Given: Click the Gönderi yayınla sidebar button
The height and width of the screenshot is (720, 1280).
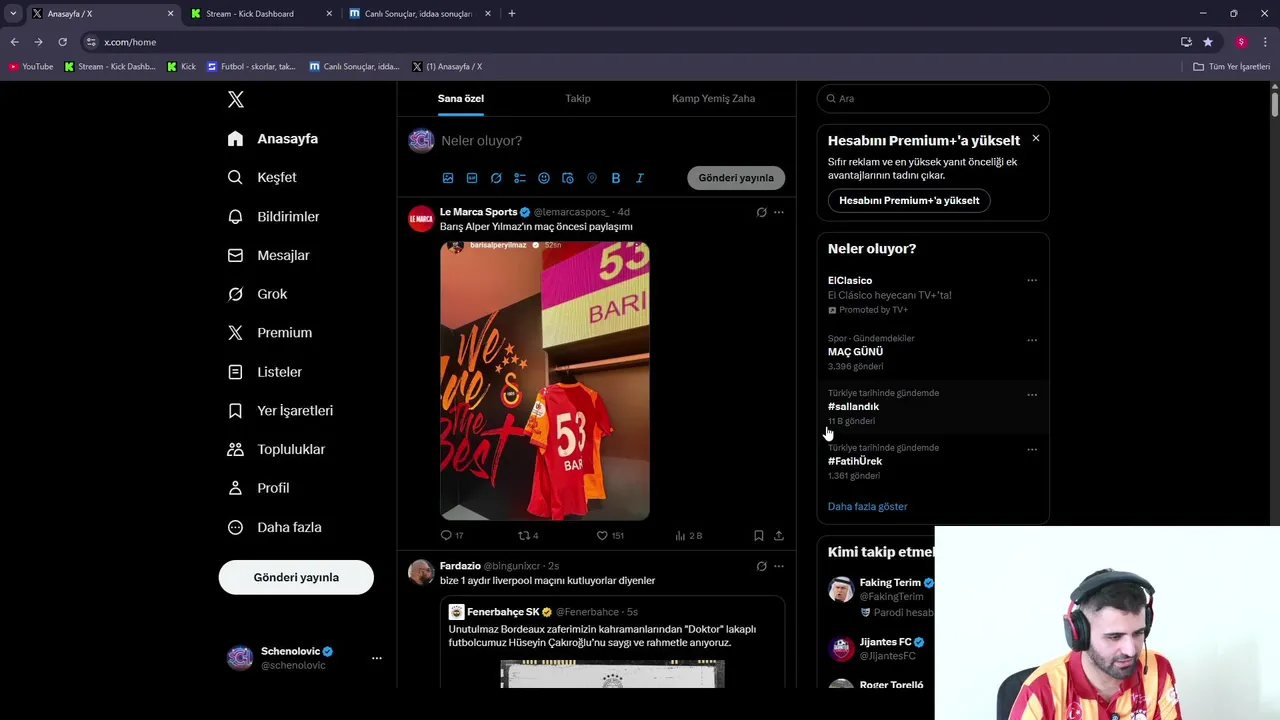Looking at the screenshot, I should click(296, 577).
